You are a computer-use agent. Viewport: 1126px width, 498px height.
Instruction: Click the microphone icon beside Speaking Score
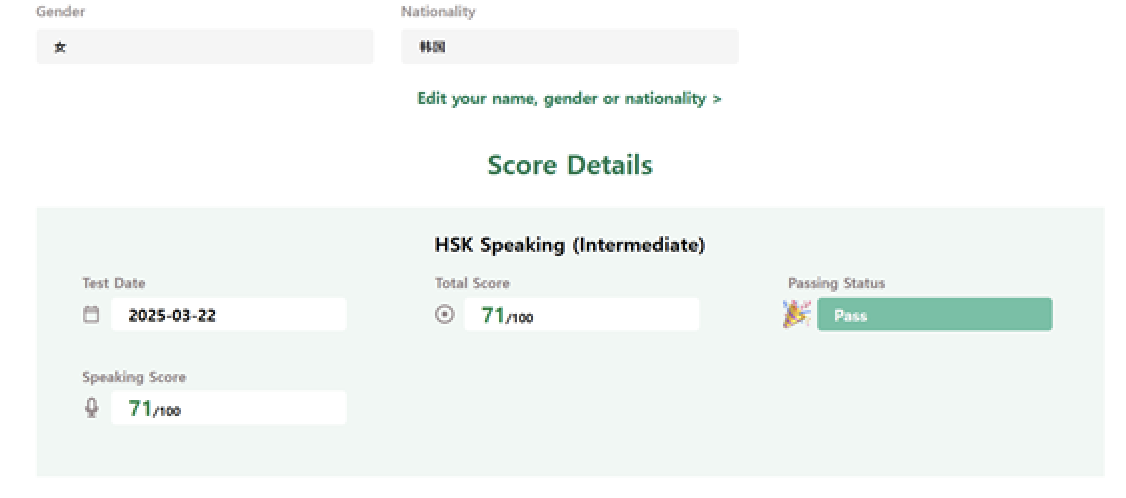[x=92, y=408]
